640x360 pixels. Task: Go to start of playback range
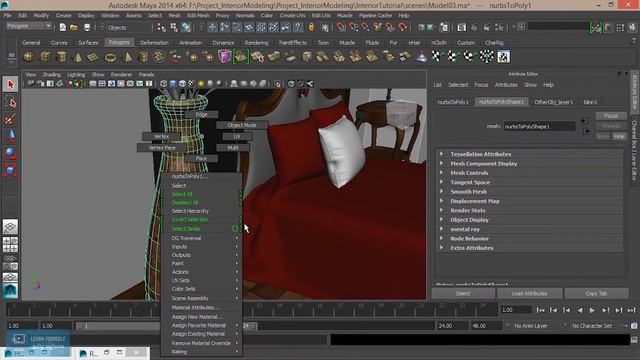540,310
